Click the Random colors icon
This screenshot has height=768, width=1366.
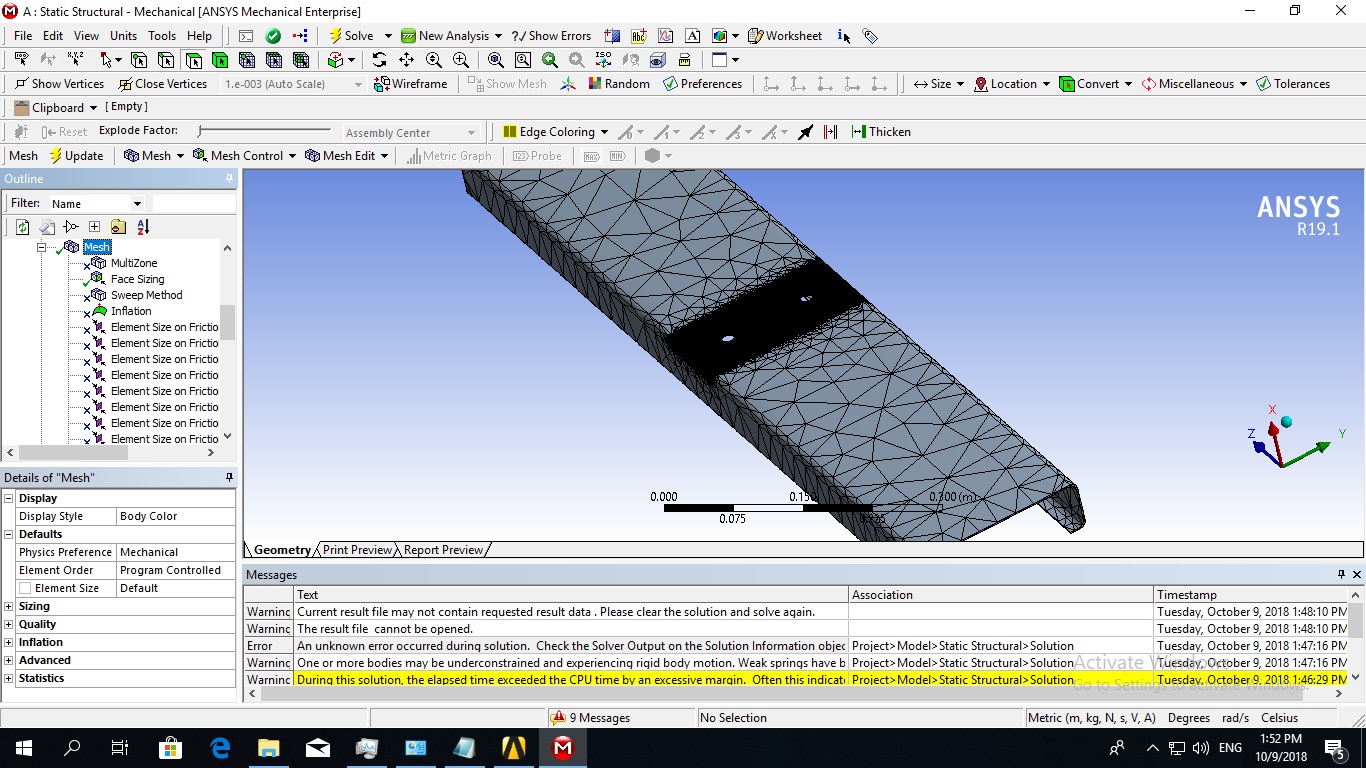click(595, 84)
